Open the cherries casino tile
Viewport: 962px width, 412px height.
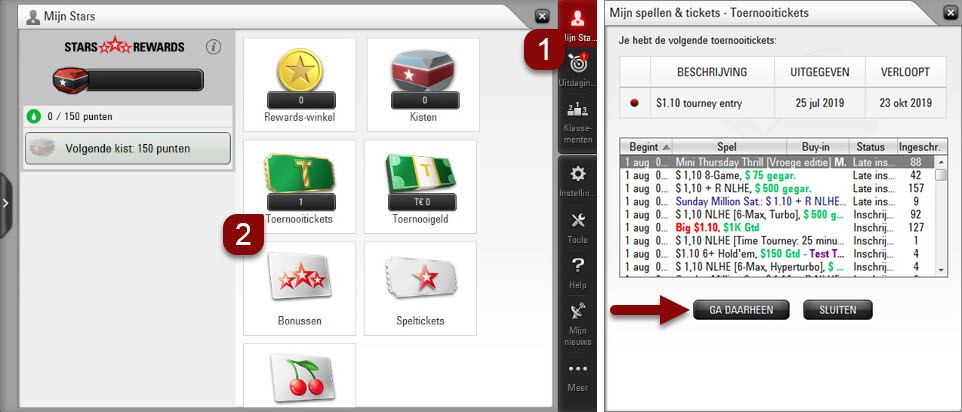pos(299,375)
